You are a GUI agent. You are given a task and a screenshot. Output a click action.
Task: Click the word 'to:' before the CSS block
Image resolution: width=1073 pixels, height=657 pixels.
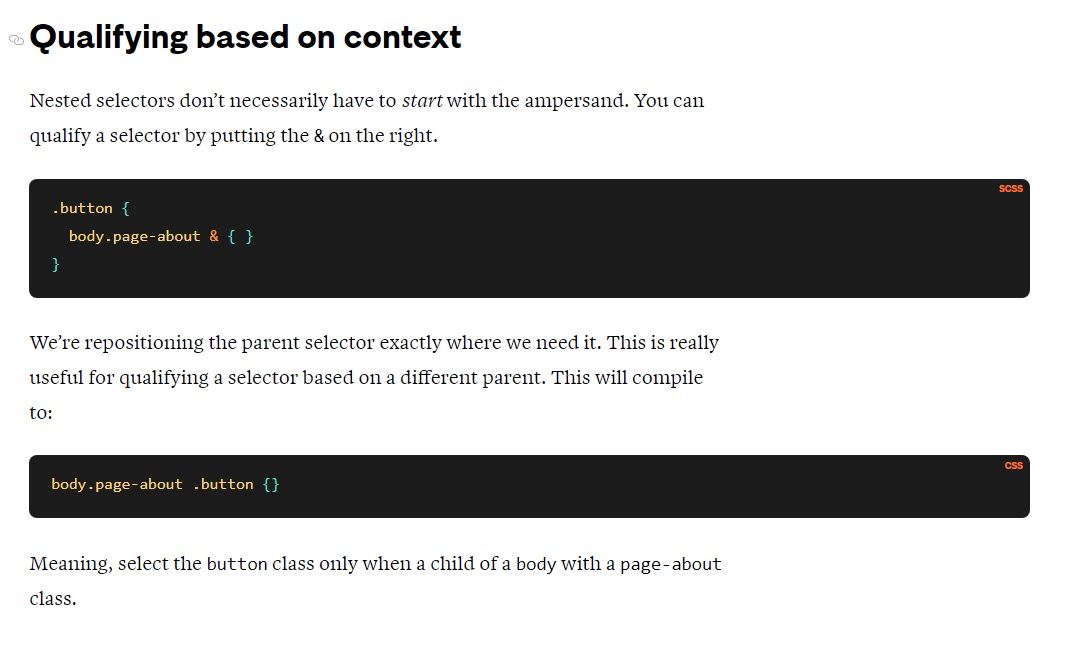pyautogui.click(x=41, y=413)
